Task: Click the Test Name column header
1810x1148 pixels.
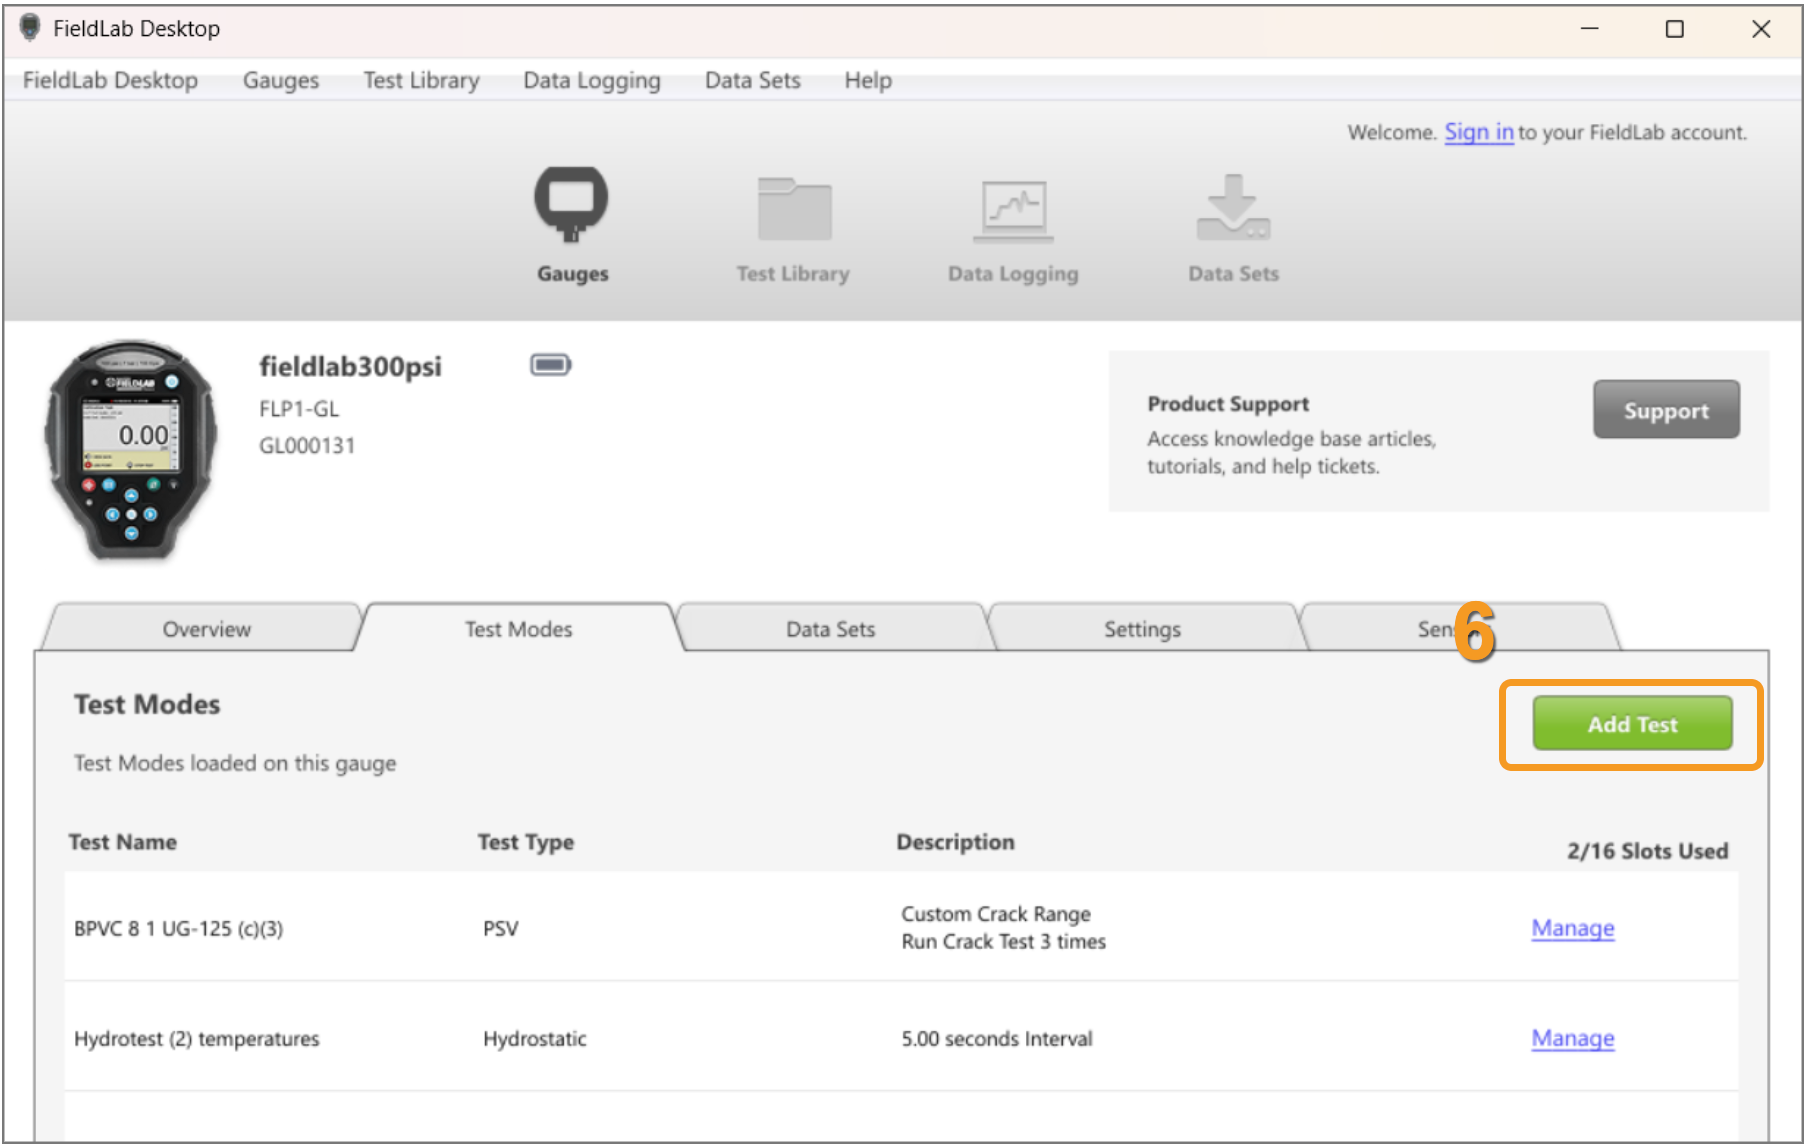Action: click(123, 842)
